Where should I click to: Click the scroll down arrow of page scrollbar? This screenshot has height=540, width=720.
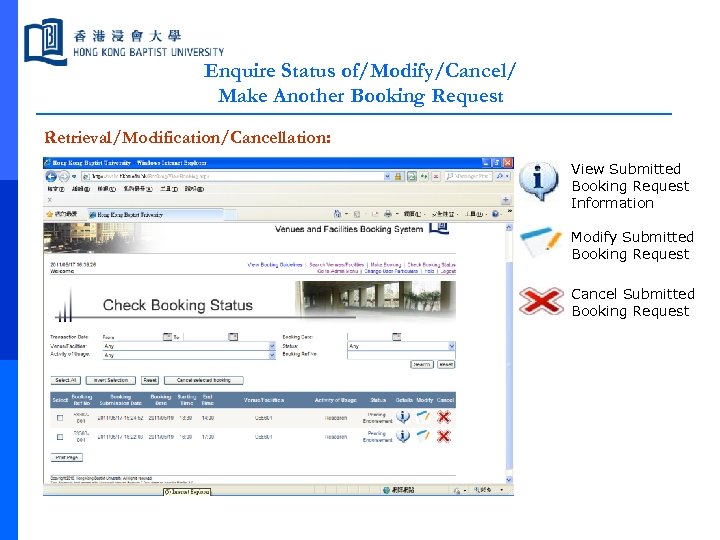pyautogui.click(x=508, y=480)
